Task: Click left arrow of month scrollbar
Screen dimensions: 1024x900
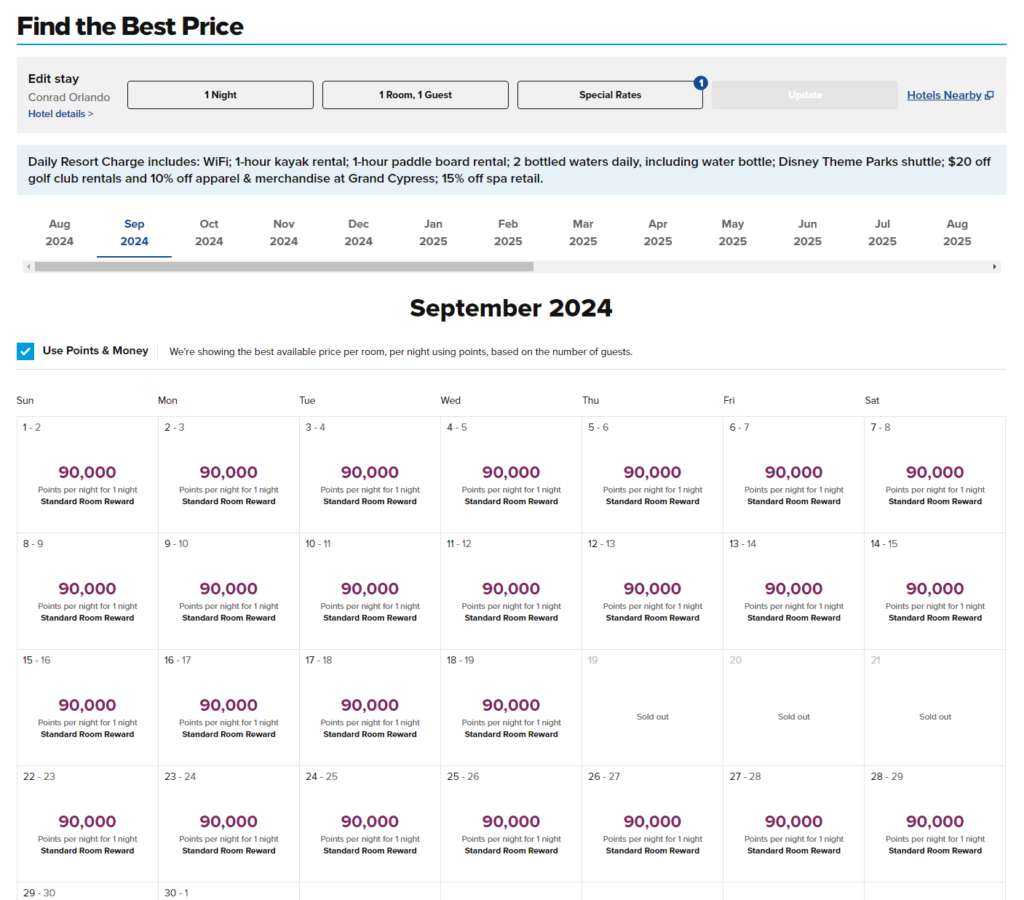Action: (x=28, y=267)
